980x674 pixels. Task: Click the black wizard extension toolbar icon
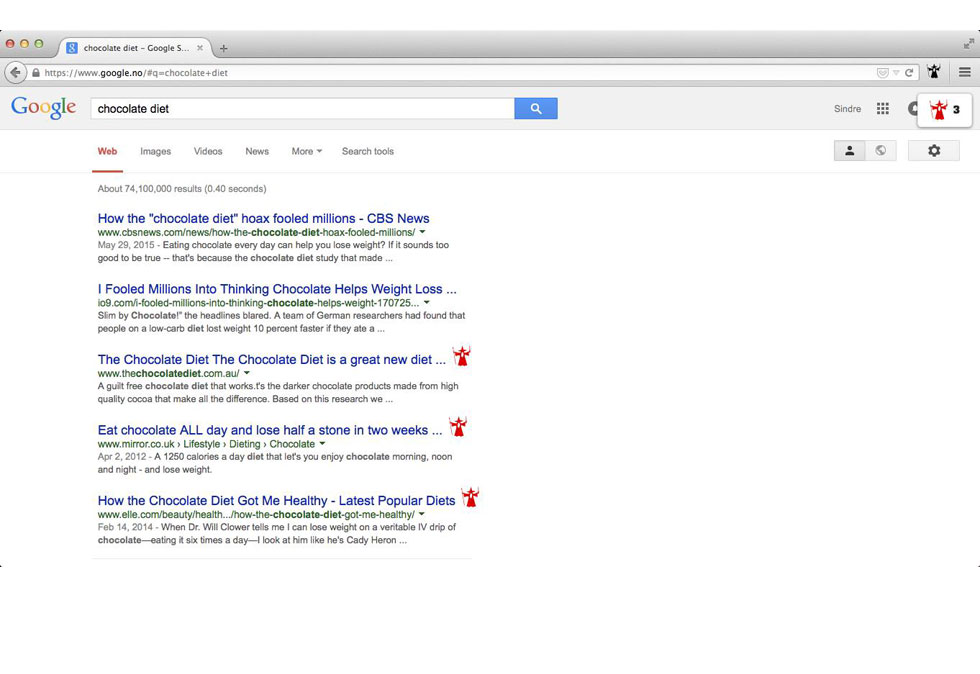(934, 72)
